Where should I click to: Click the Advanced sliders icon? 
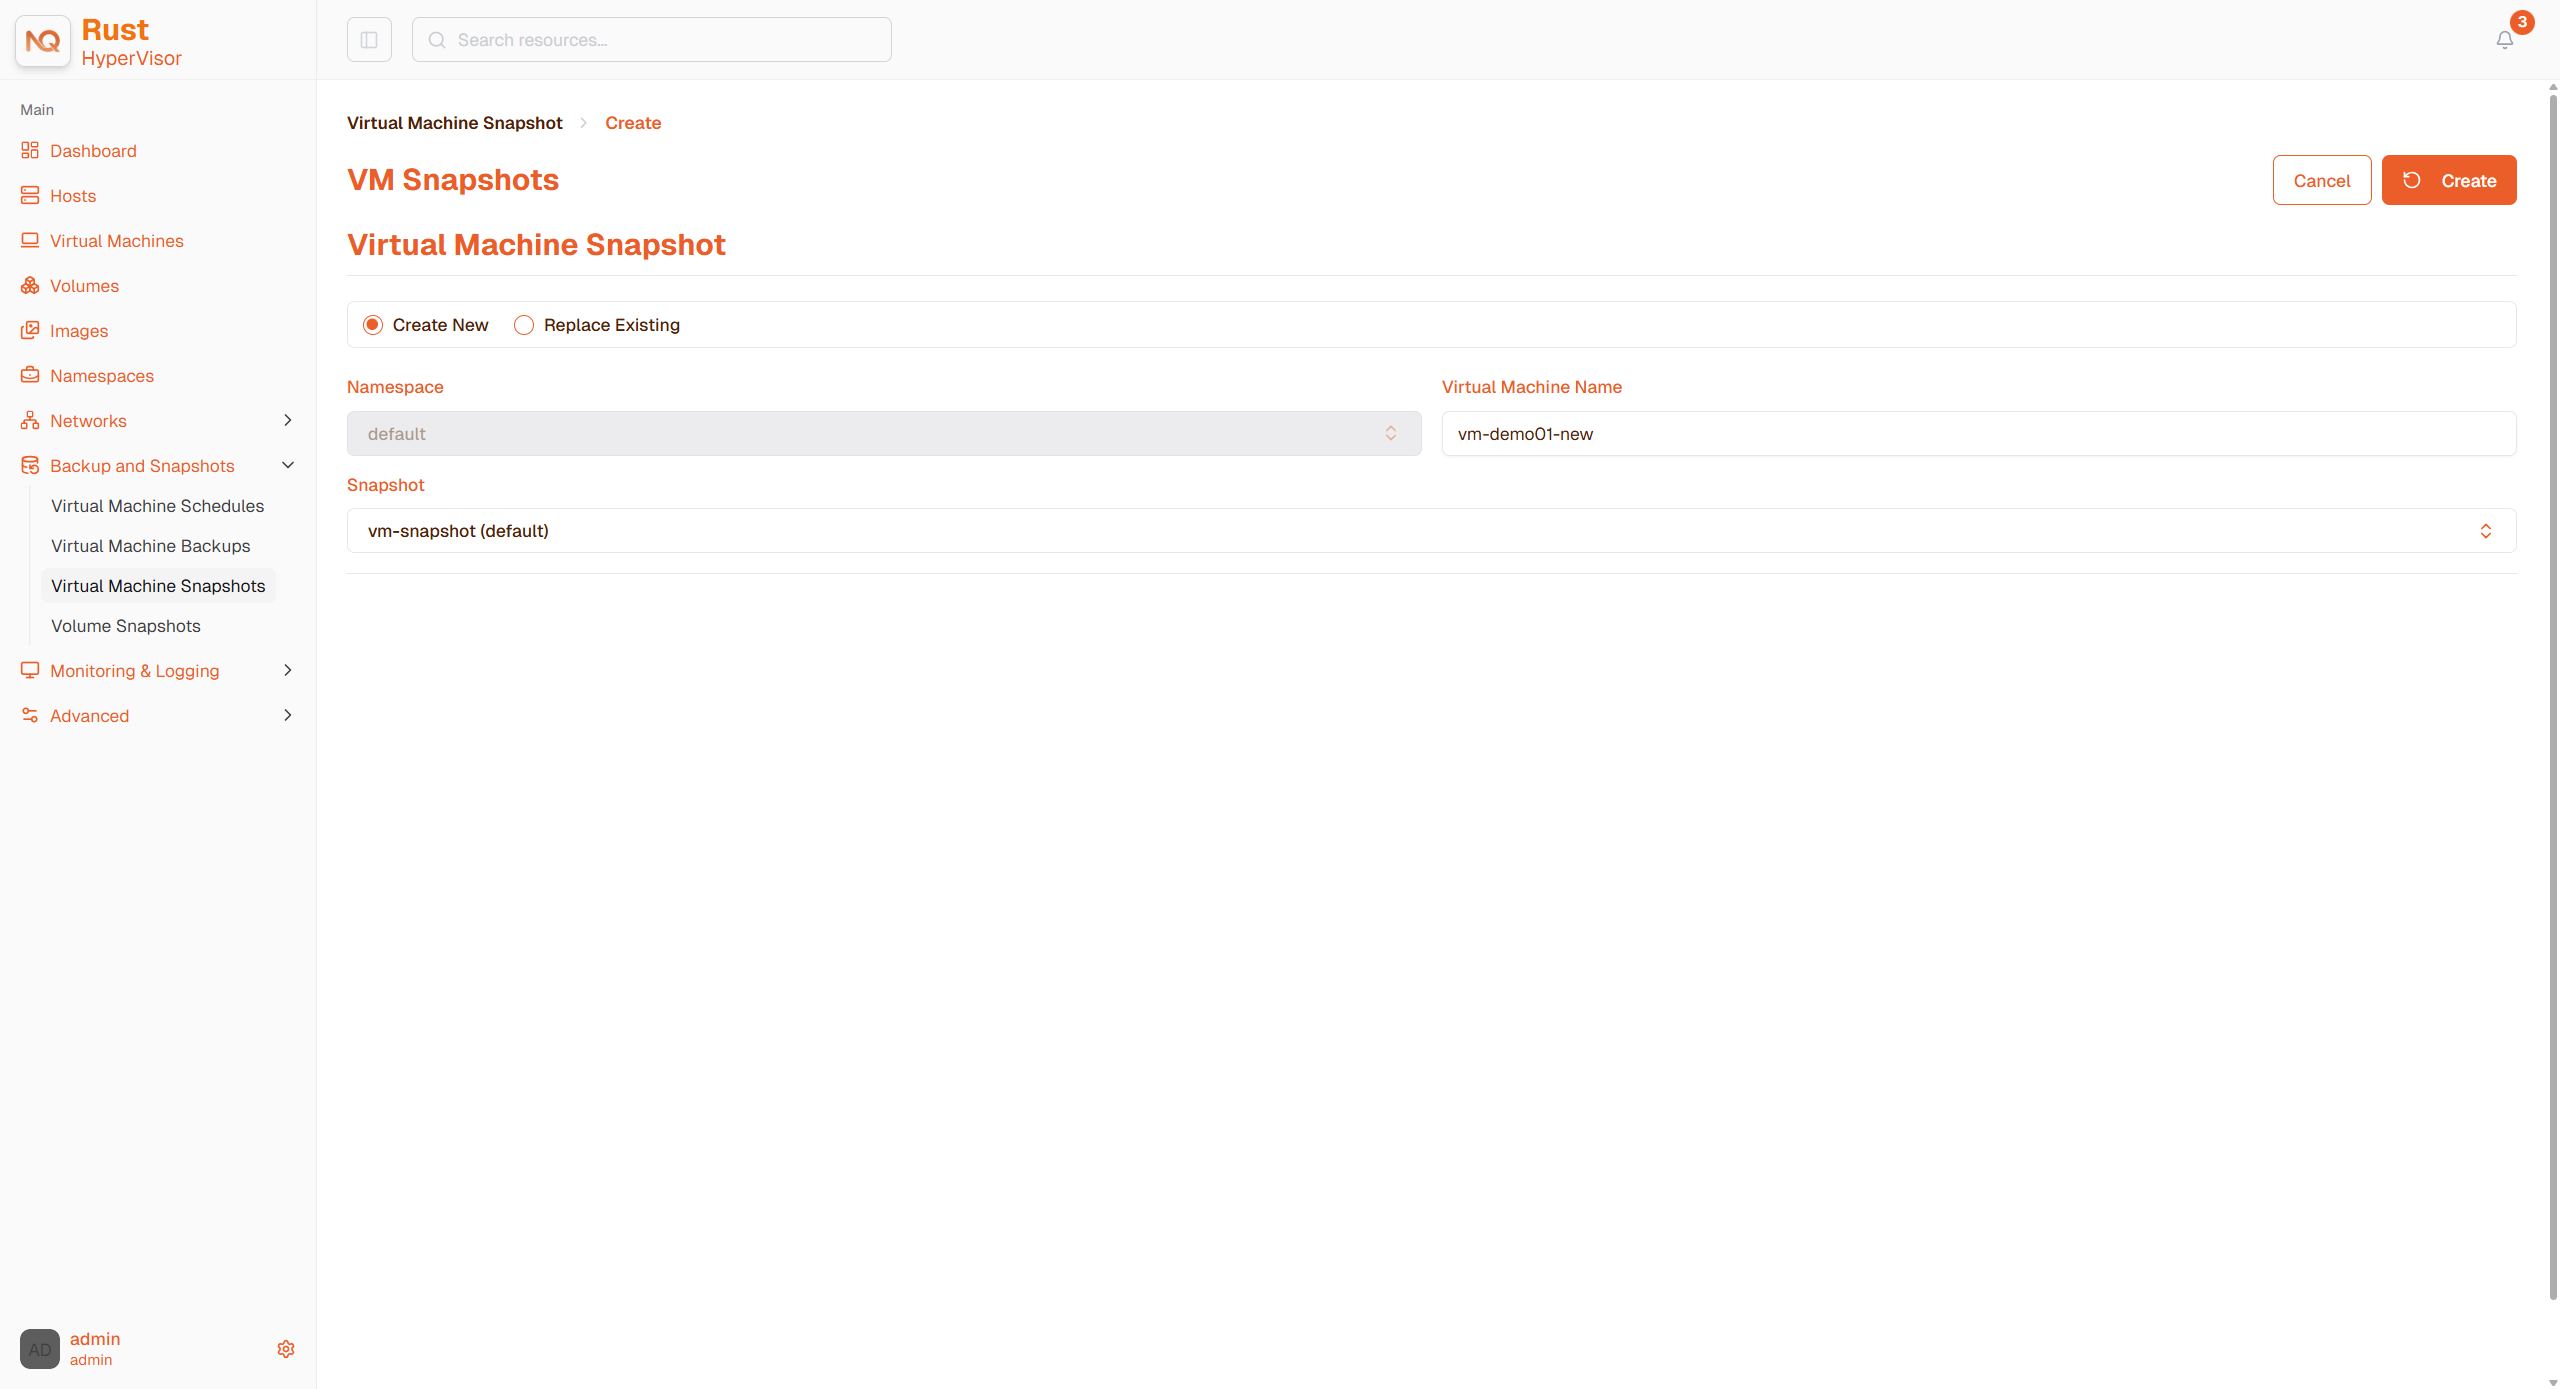30,715
